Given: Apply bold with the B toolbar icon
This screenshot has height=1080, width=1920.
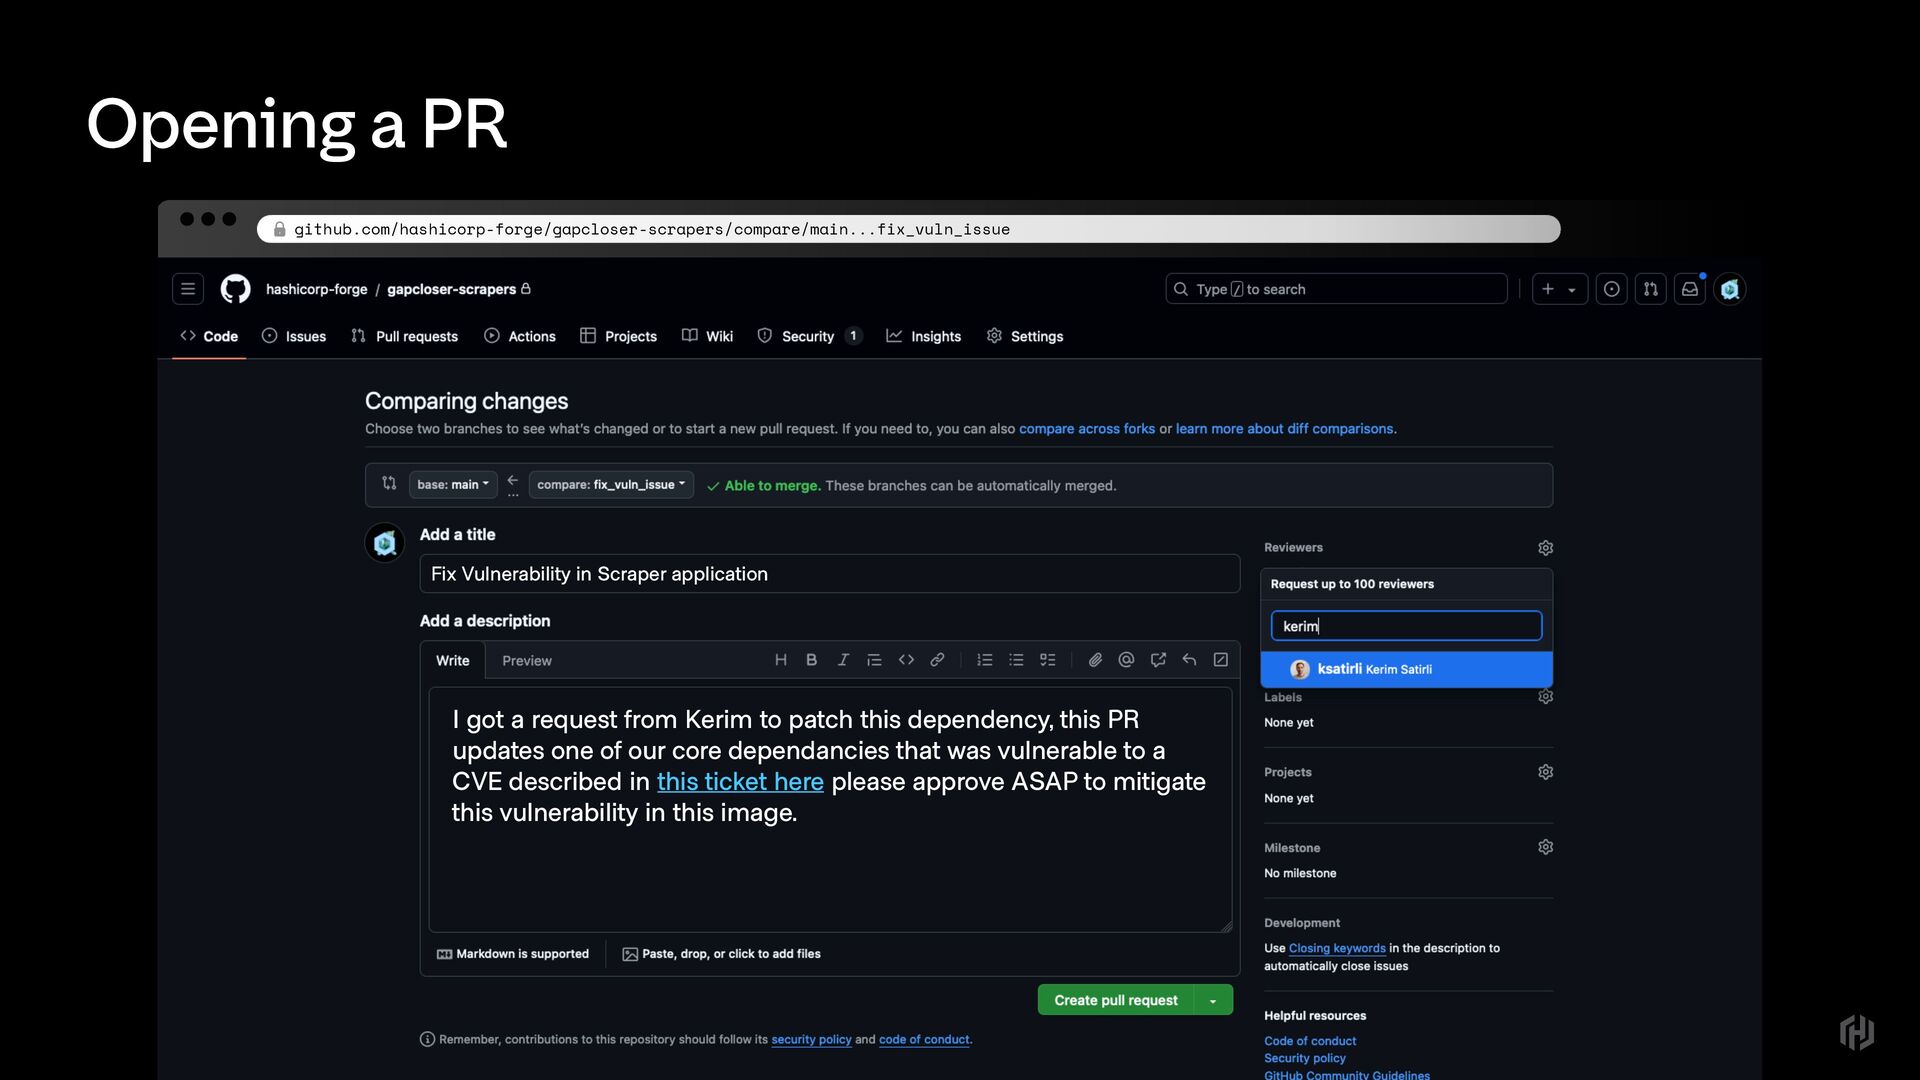Looking at the screenshot, I should coord(812,660).
